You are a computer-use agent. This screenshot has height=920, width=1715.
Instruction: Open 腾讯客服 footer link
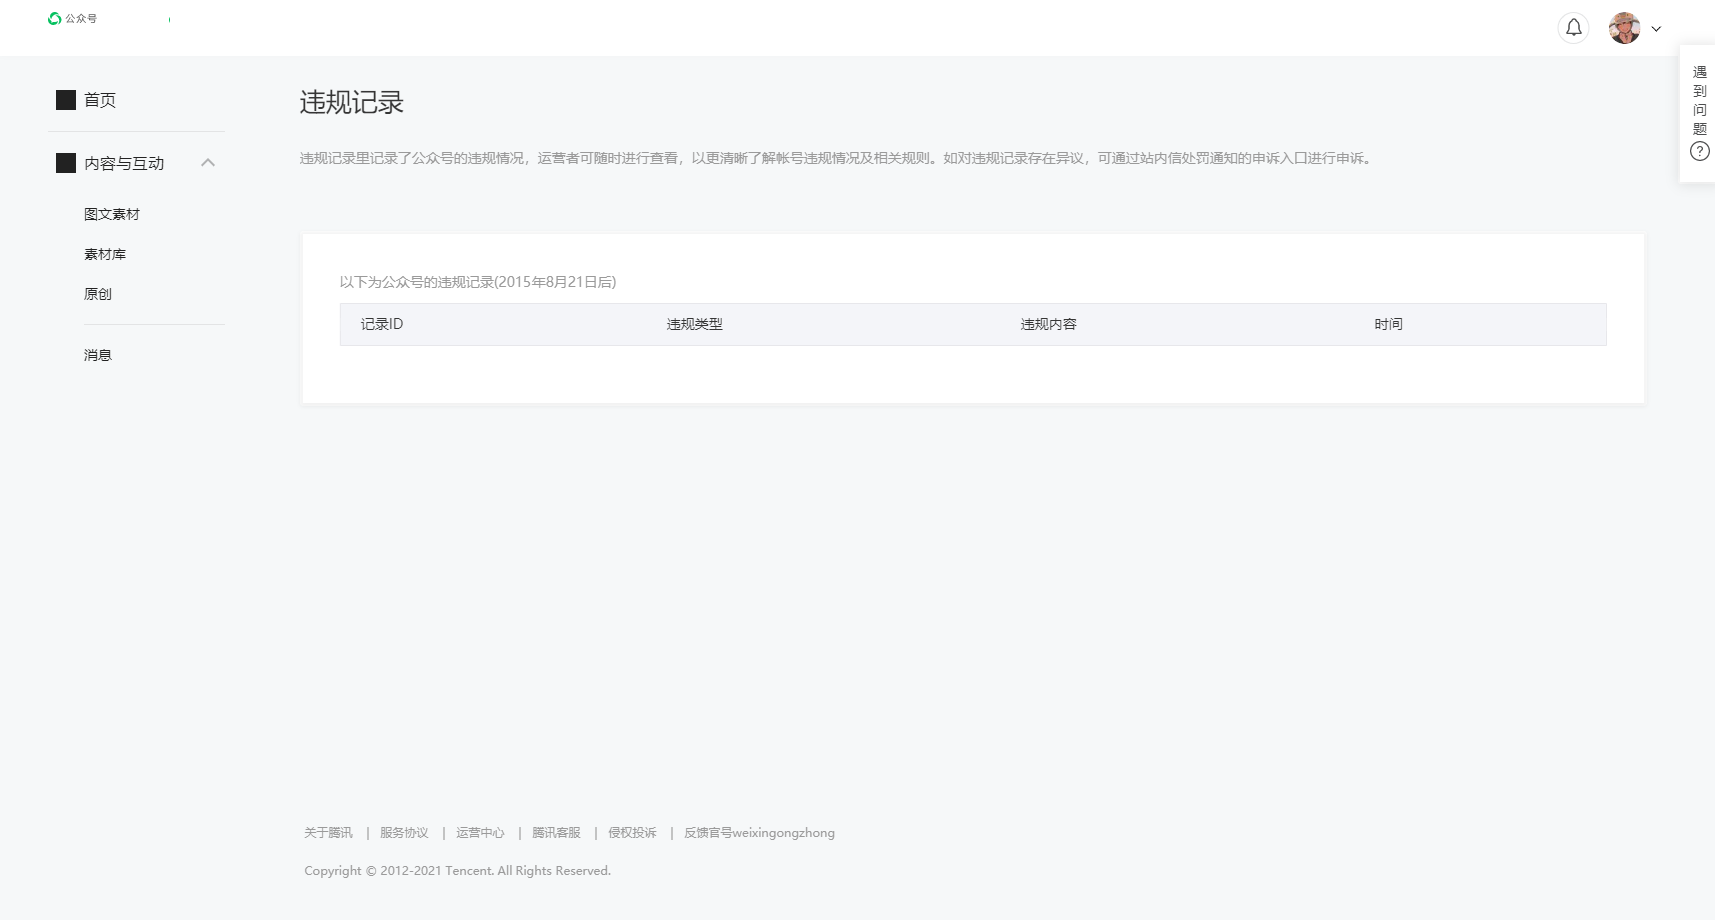click(556, 833)
